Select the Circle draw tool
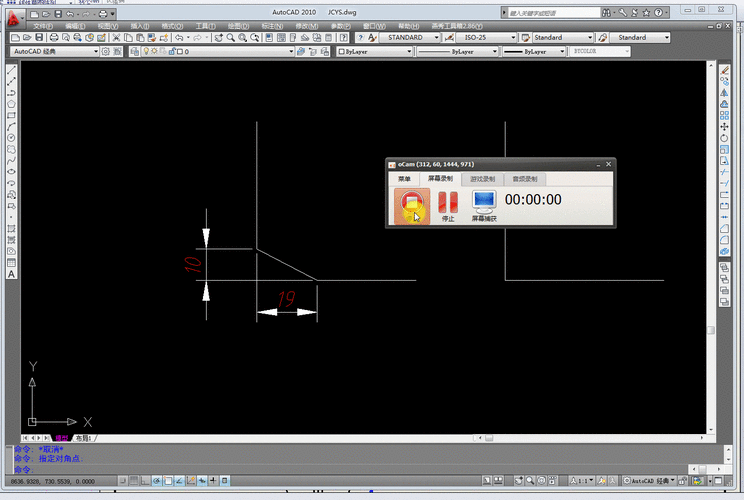This screenshot has width=744, height=500. pyautogui.click(x=11, y=138)
